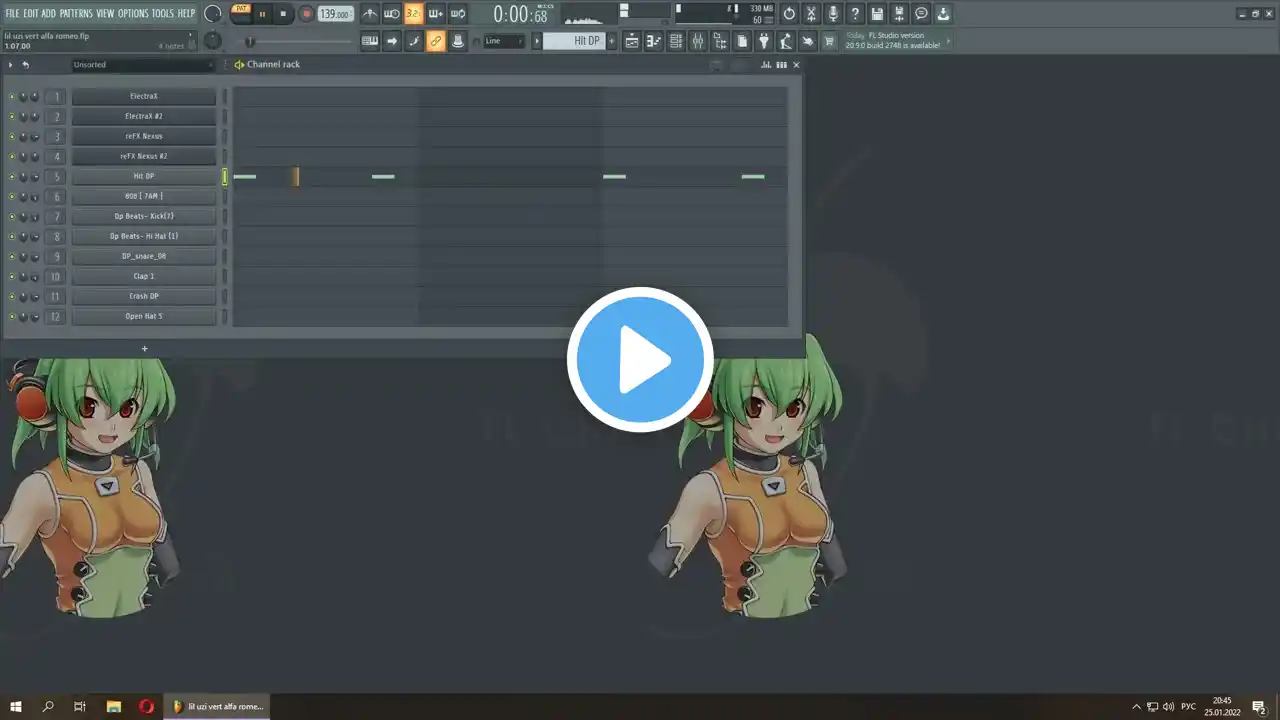
Task: Select the Dp Beats- Kick(7) channel button
Action: [x=144, y=217]
